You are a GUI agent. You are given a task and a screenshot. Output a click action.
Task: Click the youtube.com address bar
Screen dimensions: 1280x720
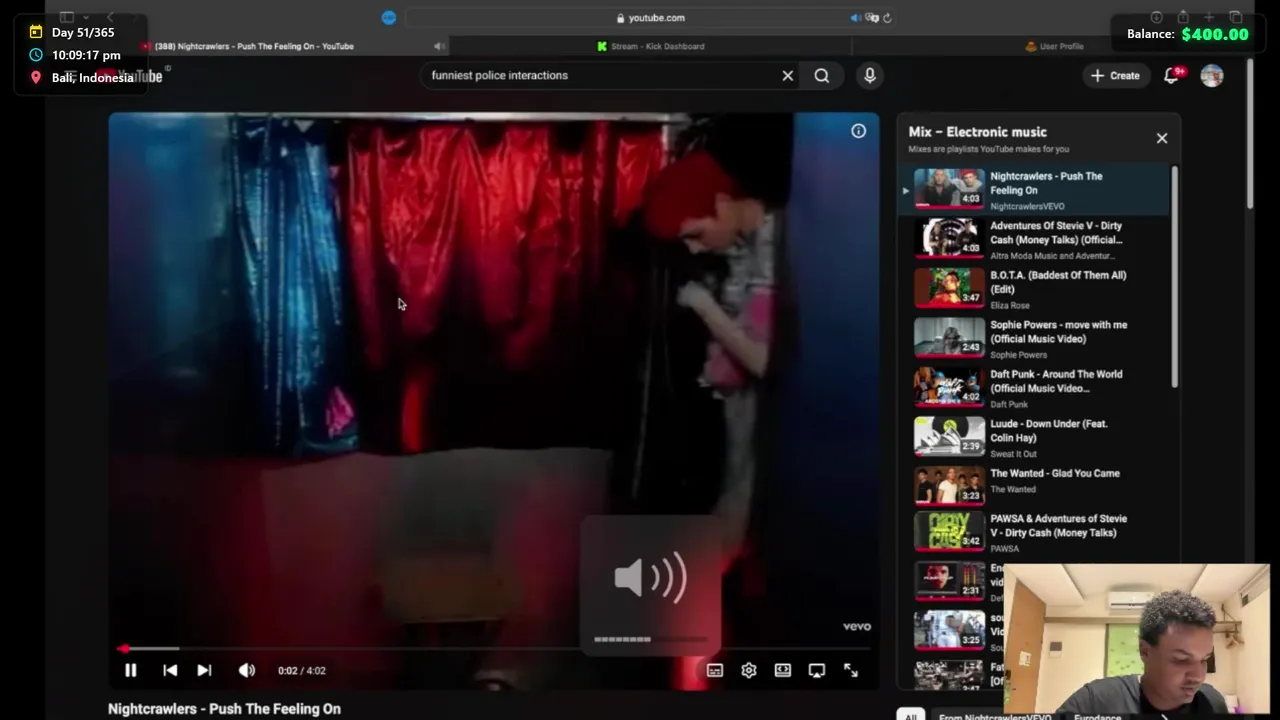pyautogui.click(x=650, y=18)
